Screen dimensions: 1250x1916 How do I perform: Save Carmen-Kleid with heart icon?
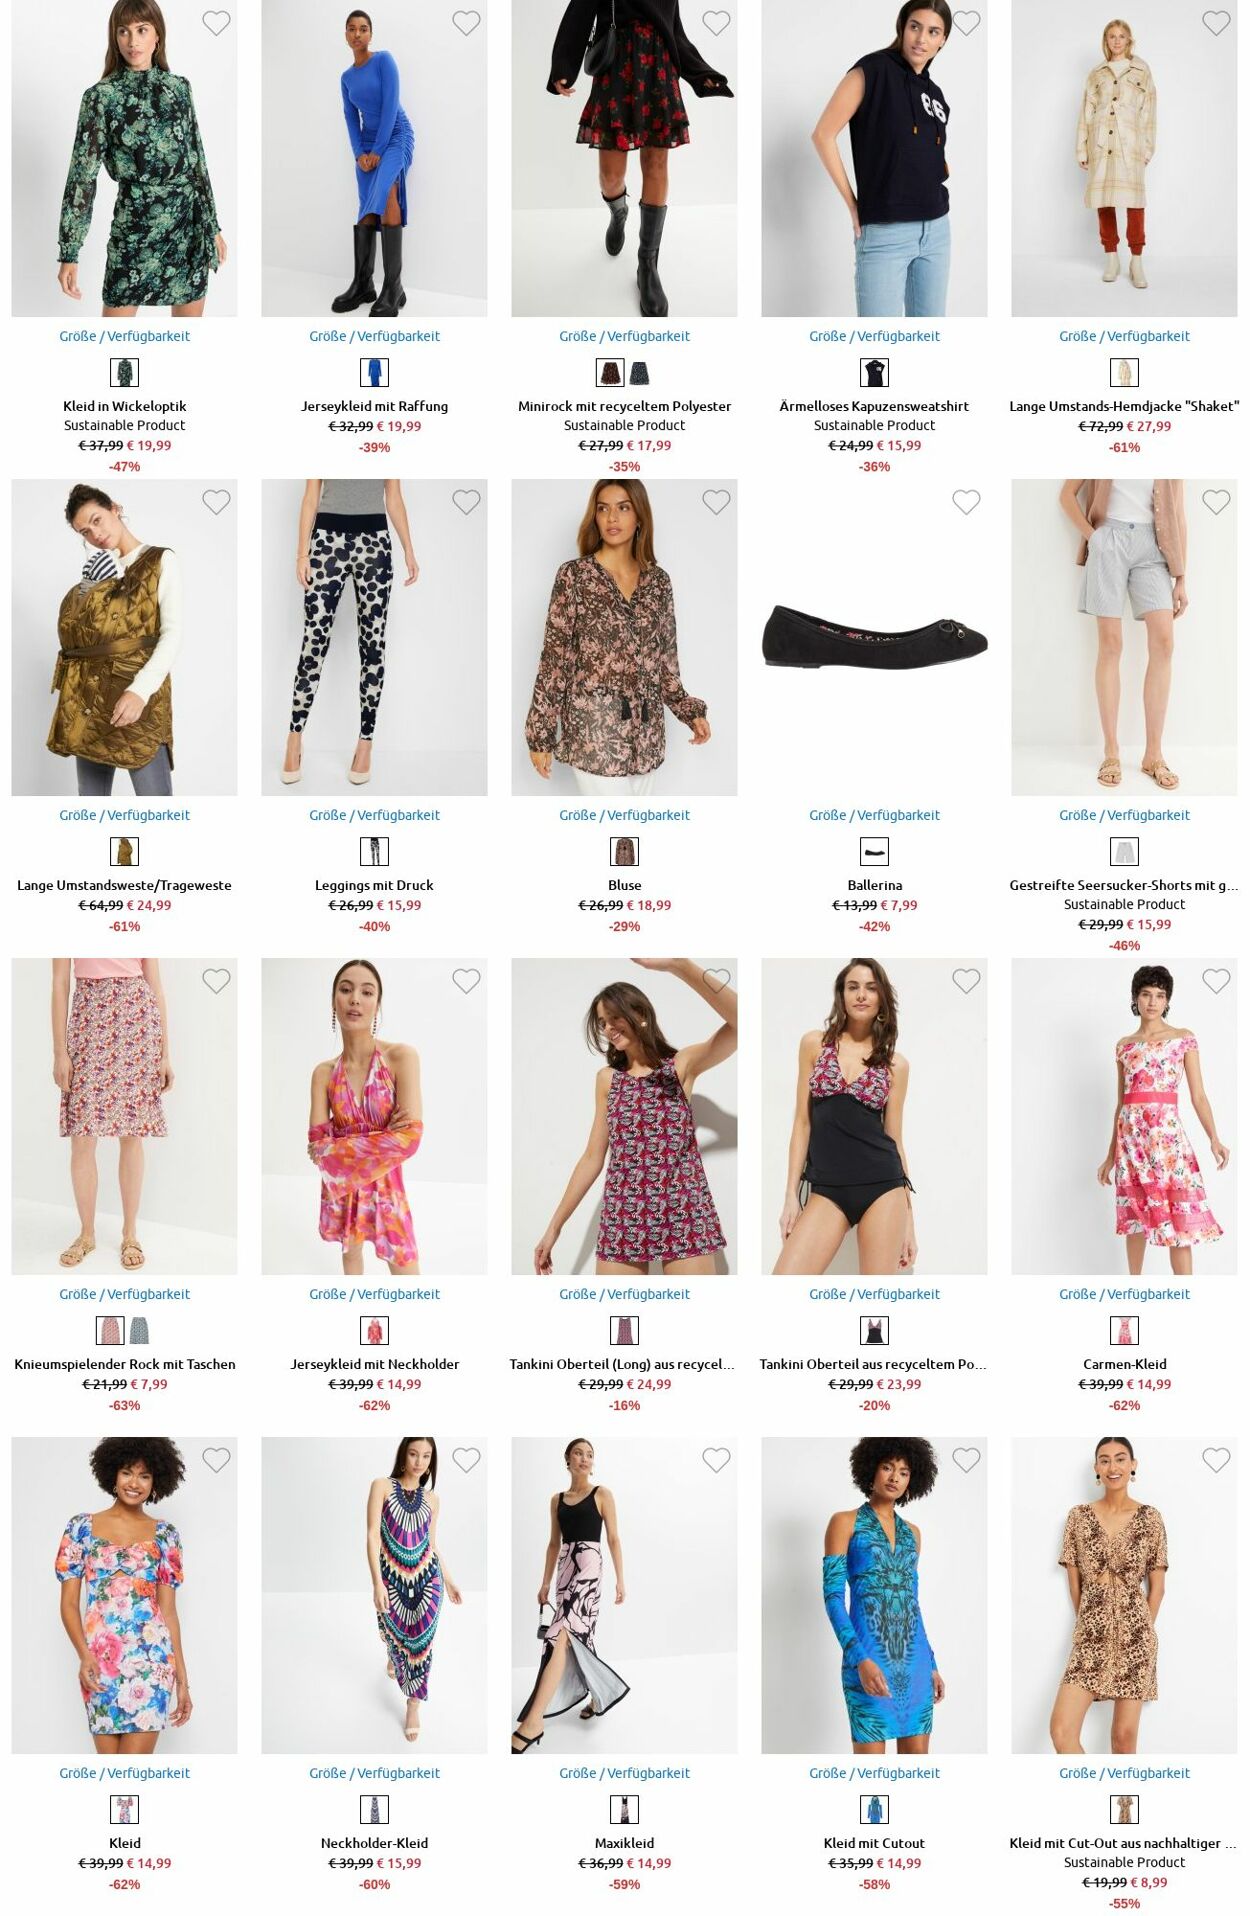[x=1216, y=981]
